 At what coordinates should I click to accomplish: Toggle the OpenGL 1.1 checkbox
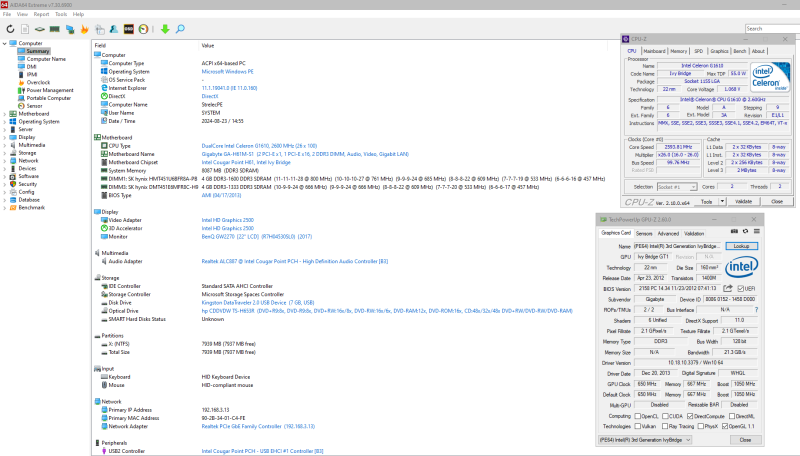[725, 426]
